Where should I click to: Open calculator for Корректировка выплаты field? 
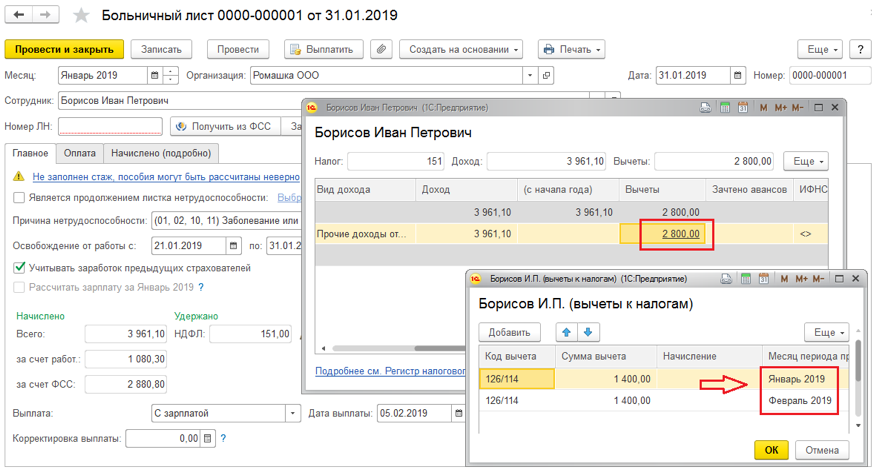[x=207, y=439]
